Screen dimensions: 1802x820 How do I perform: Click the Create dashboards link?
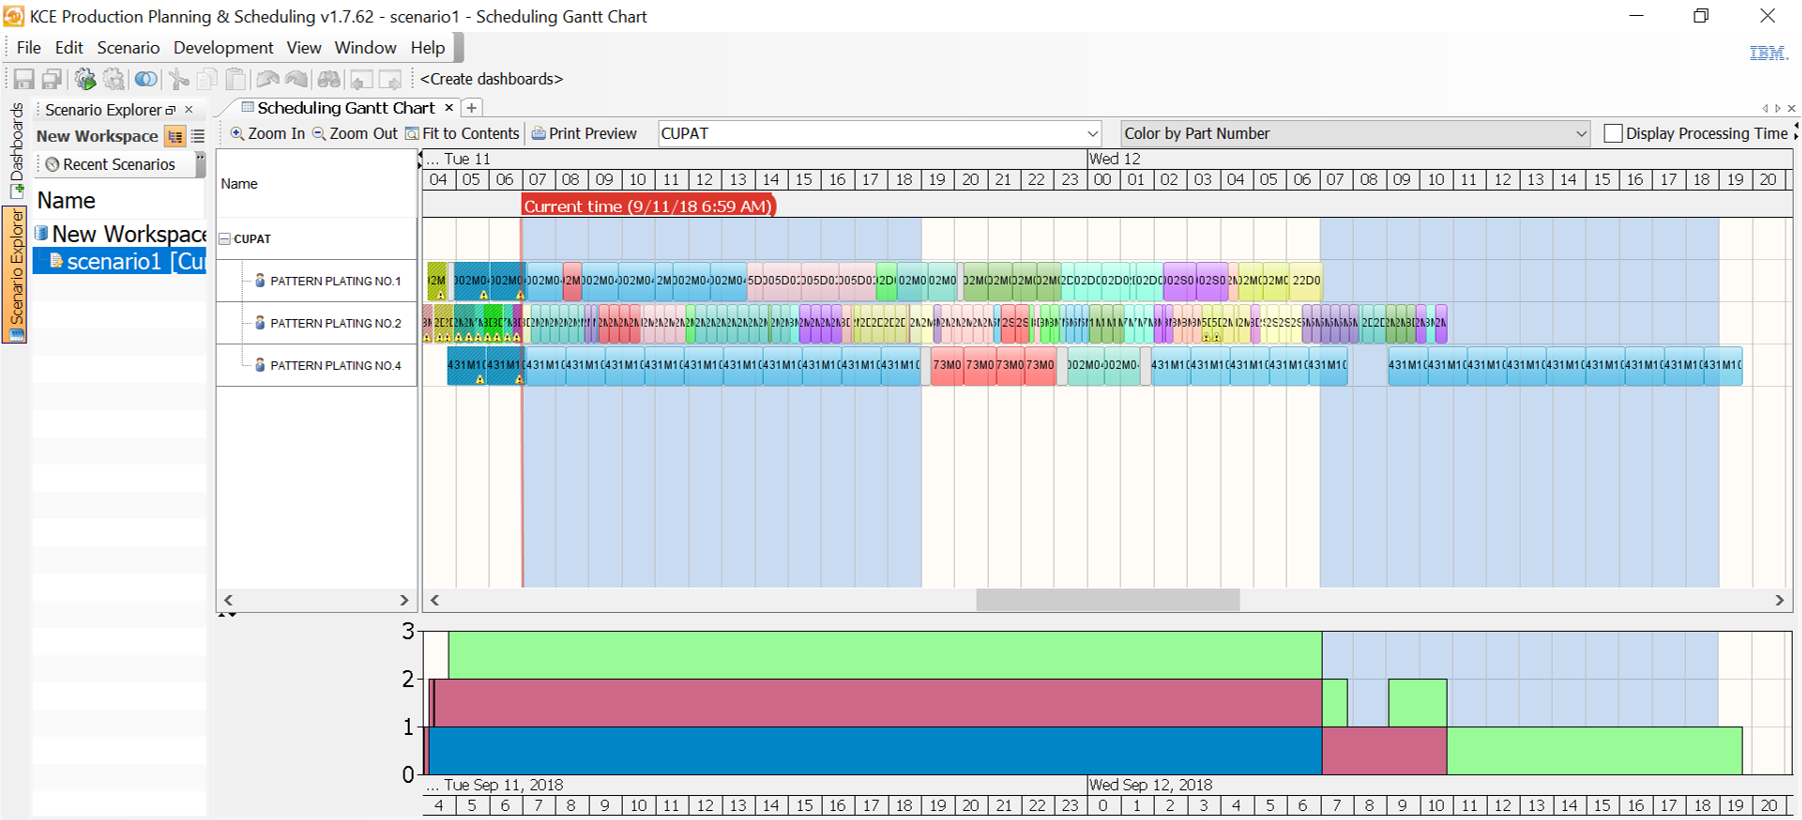[x=491, y=79]
